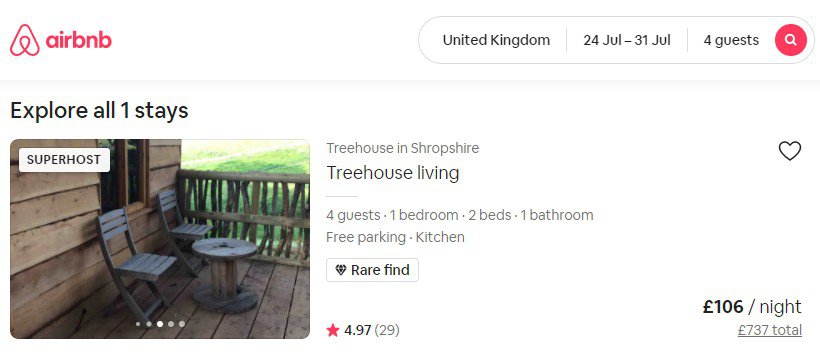Image resolution: width=820 pixels, height=360 pixels.
Task: Click the Airbnb logo icon
Action: tap(25, 40)
